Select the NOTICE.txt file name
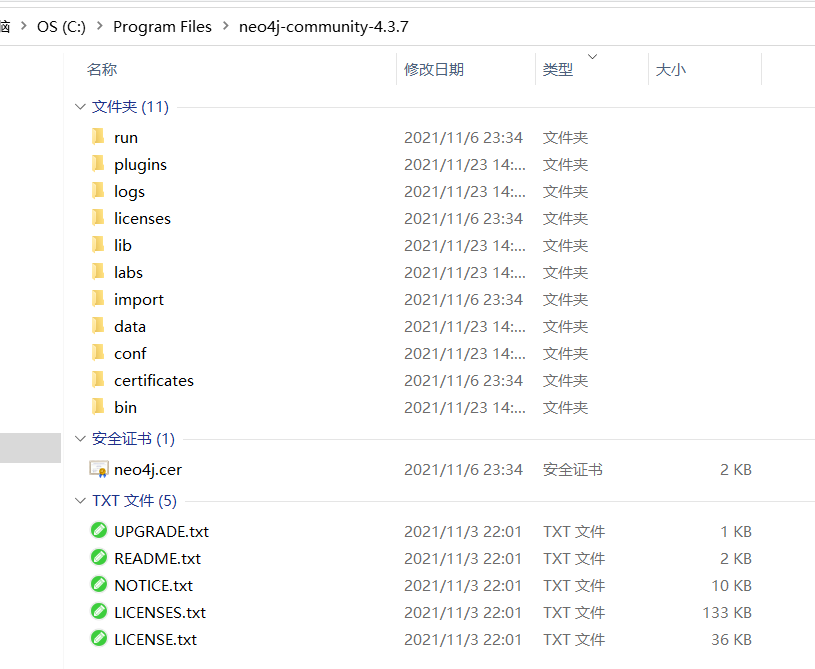Image resolution: width=815 pixels, height=669 pixels. 153,585
